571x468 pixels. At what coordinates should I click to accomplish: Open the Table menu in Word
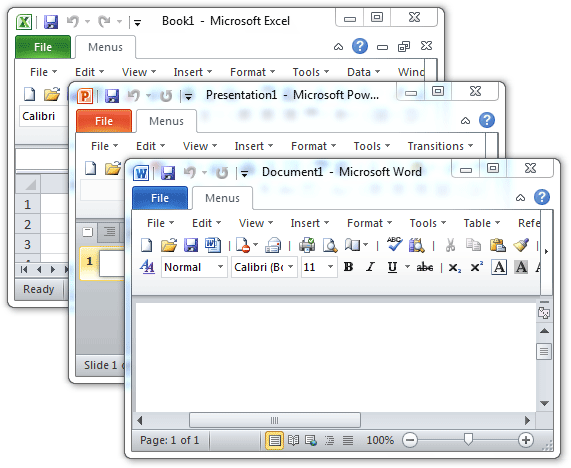(x=481, y=223)
